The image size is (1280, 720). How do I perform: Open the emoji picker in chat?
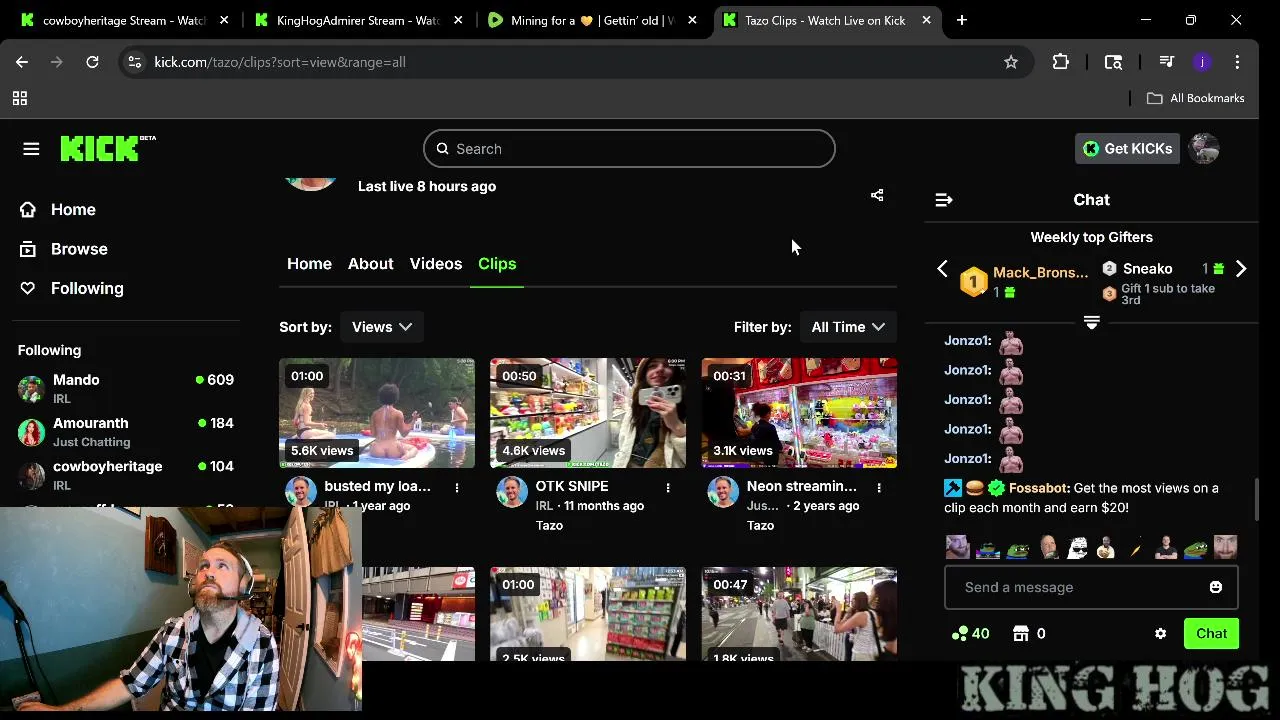(x=1215, y=587)
